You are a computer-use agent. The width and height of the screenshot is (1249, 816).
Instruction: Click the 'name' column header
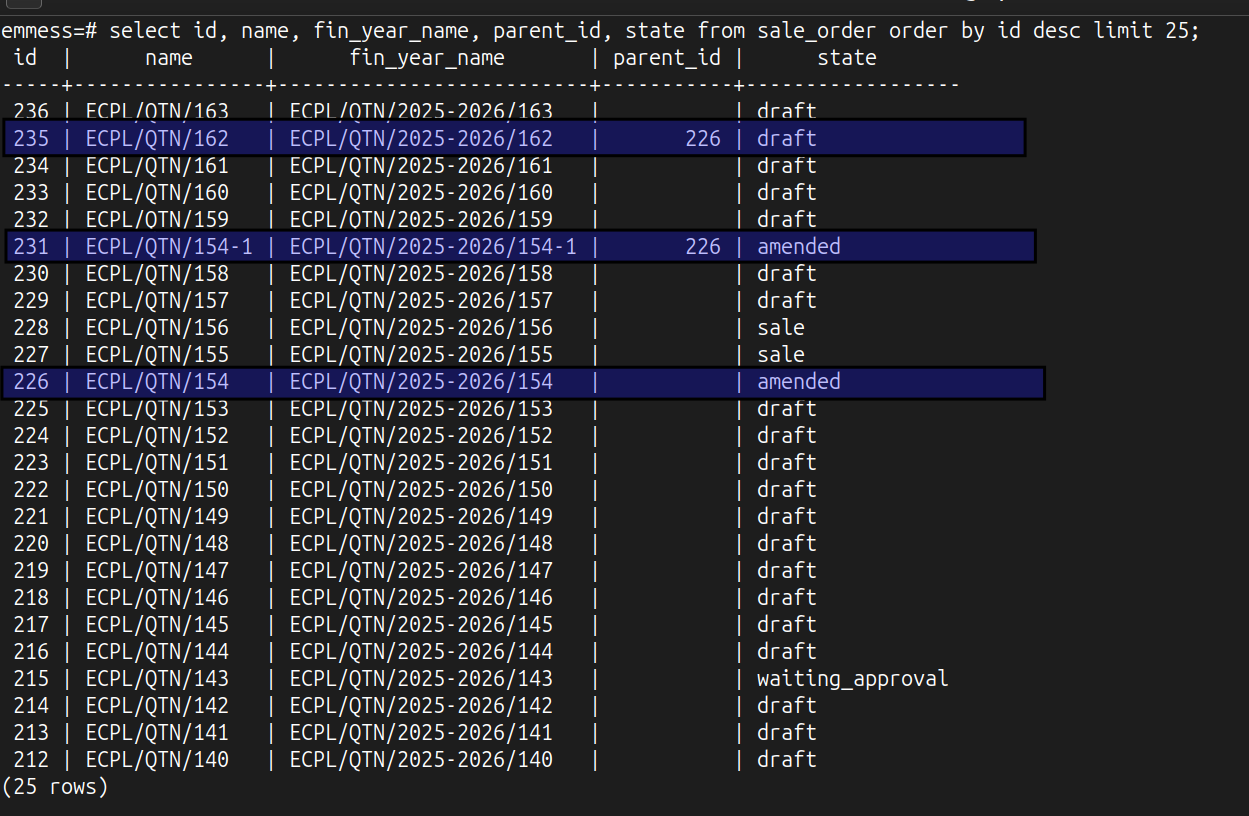(x=168, y=58)
